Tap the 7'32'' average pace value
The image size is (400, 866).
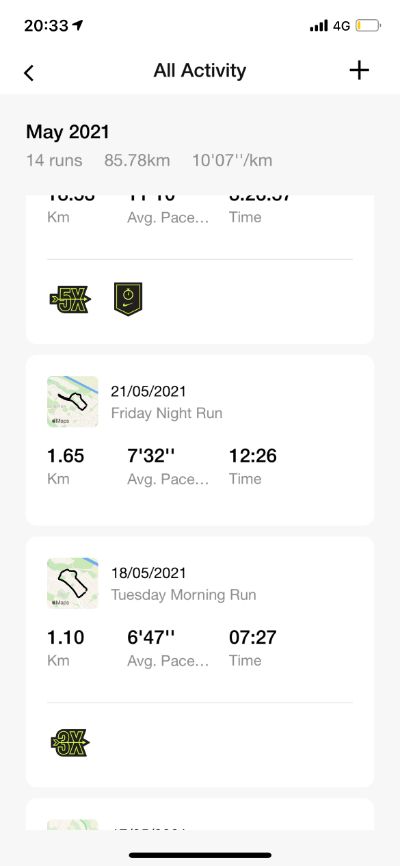[151, 456]
